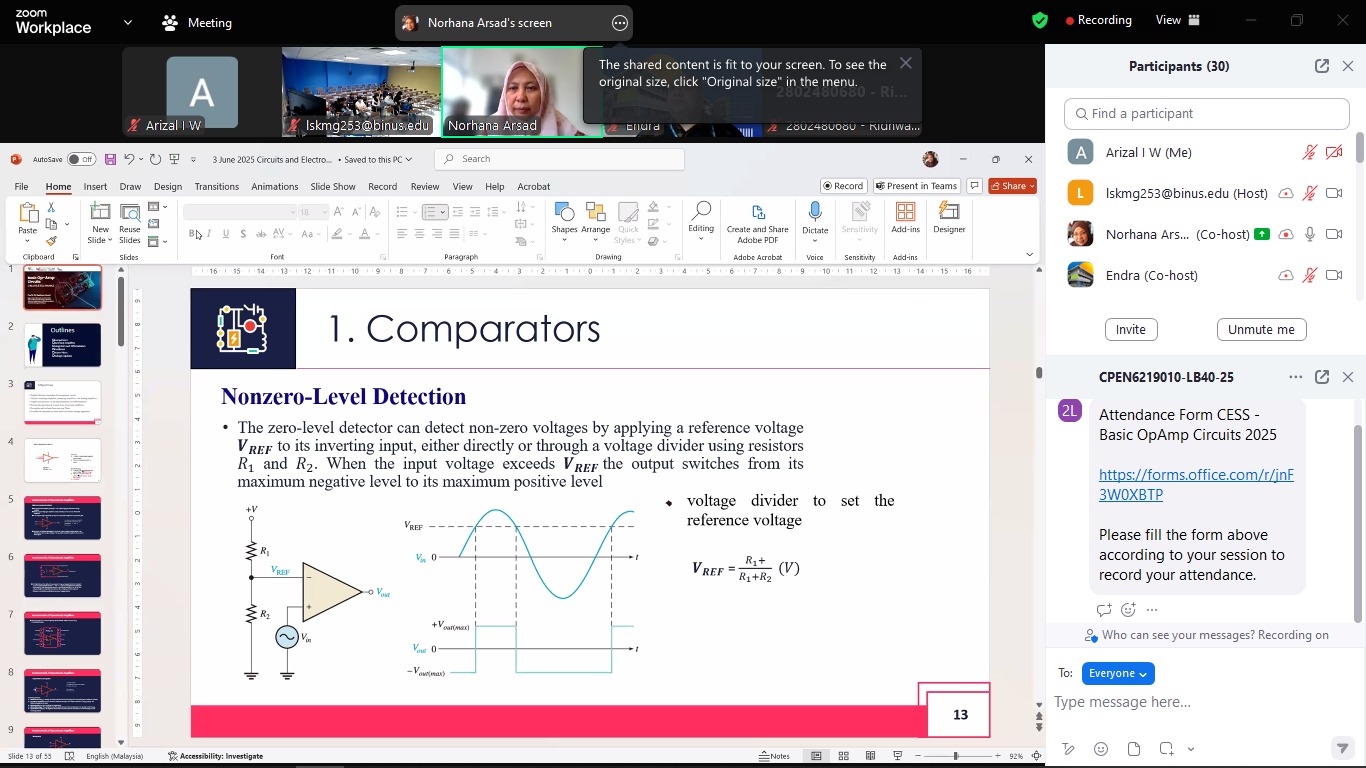Open the Zoom Workplace dropdown arrow
The width and height of the screenshot is (1366, 768).
pyautogui.click(x=127, y=22)
